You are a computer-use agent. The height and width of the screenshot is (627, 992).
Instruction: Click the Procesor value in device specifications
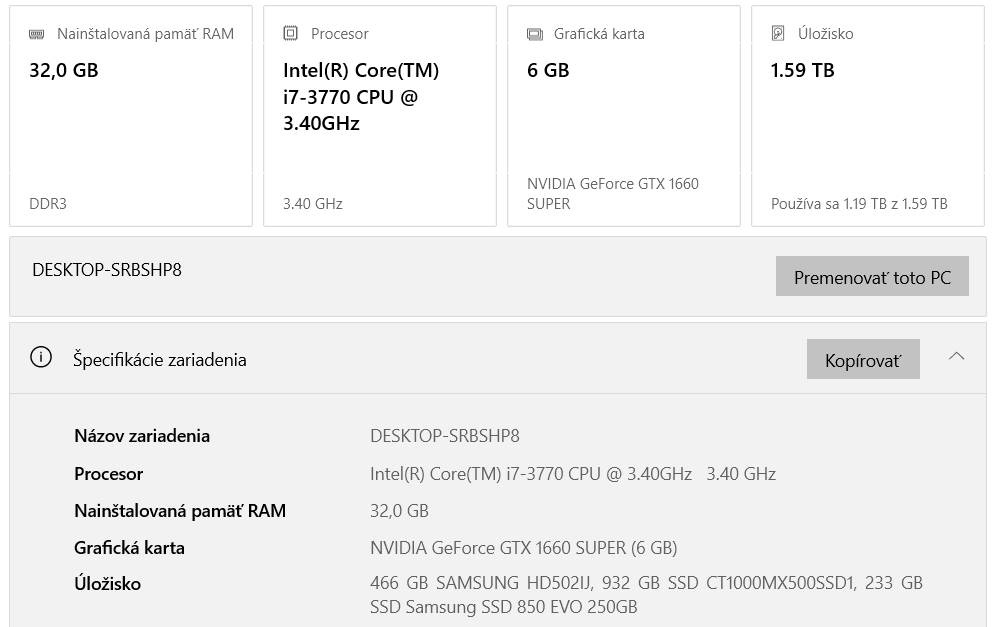tap(572, 474)
